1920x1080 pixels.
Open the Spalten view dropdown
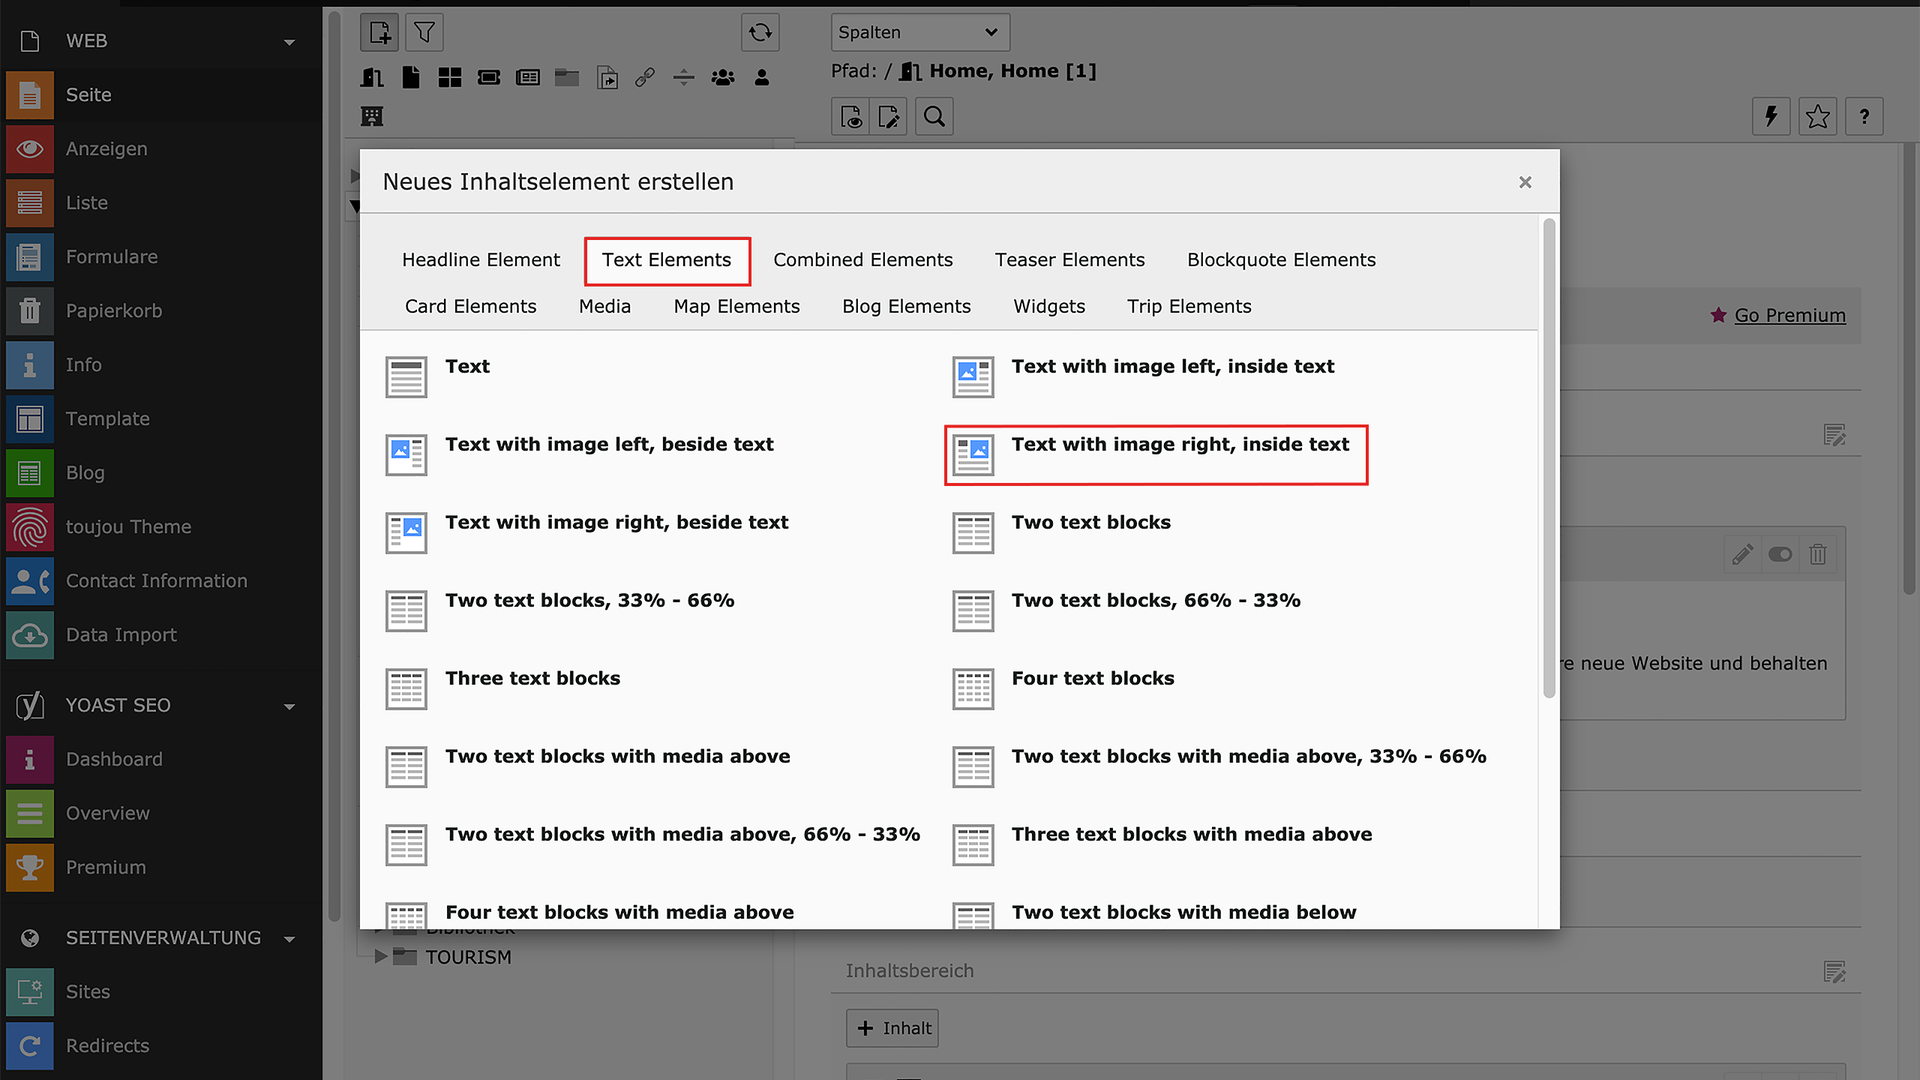click(920, 32)
